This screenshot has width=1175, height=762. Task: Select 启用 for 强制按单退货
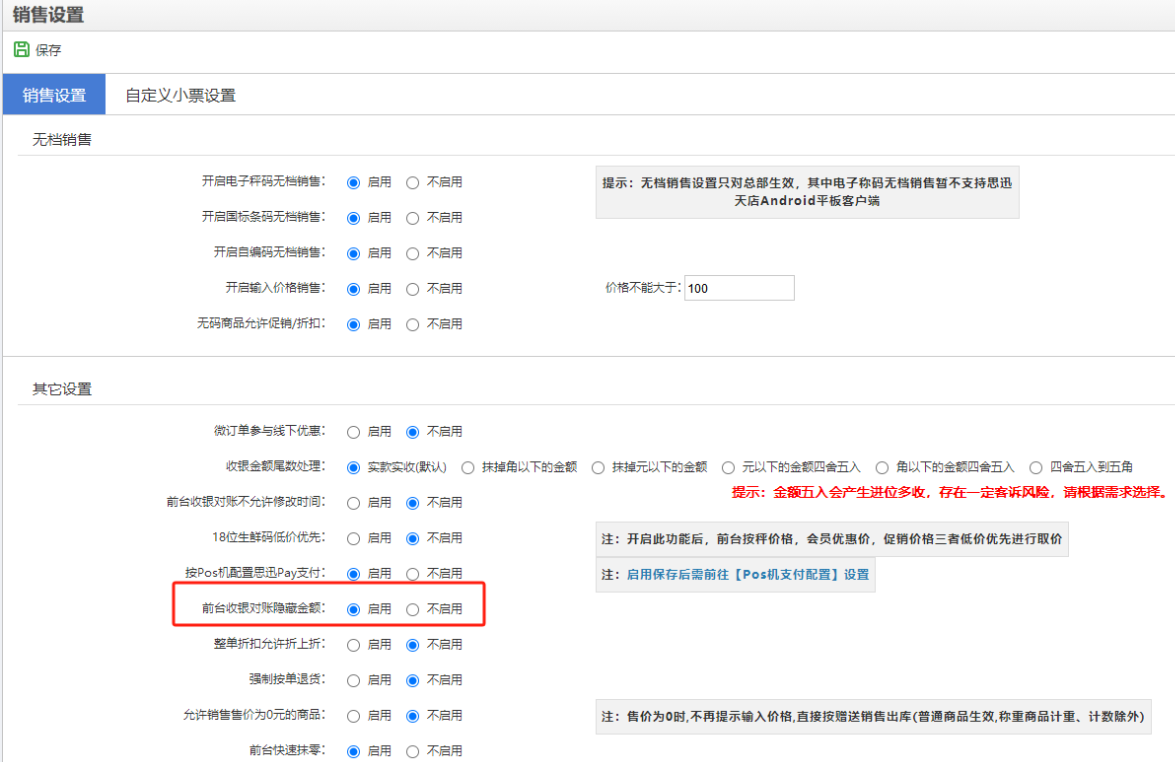(x=353, y=680)
